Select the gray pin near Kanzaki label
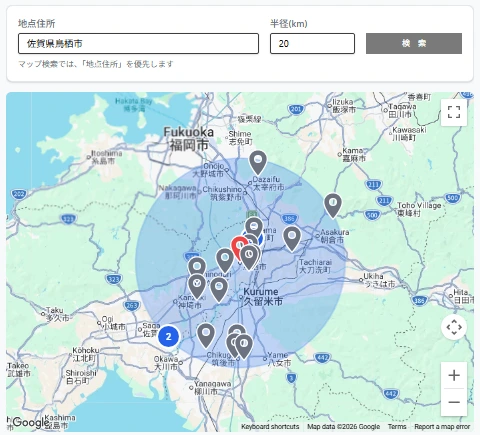Viewport: 480px width, 435px height. pyautogui.click(x=197, y=286)
